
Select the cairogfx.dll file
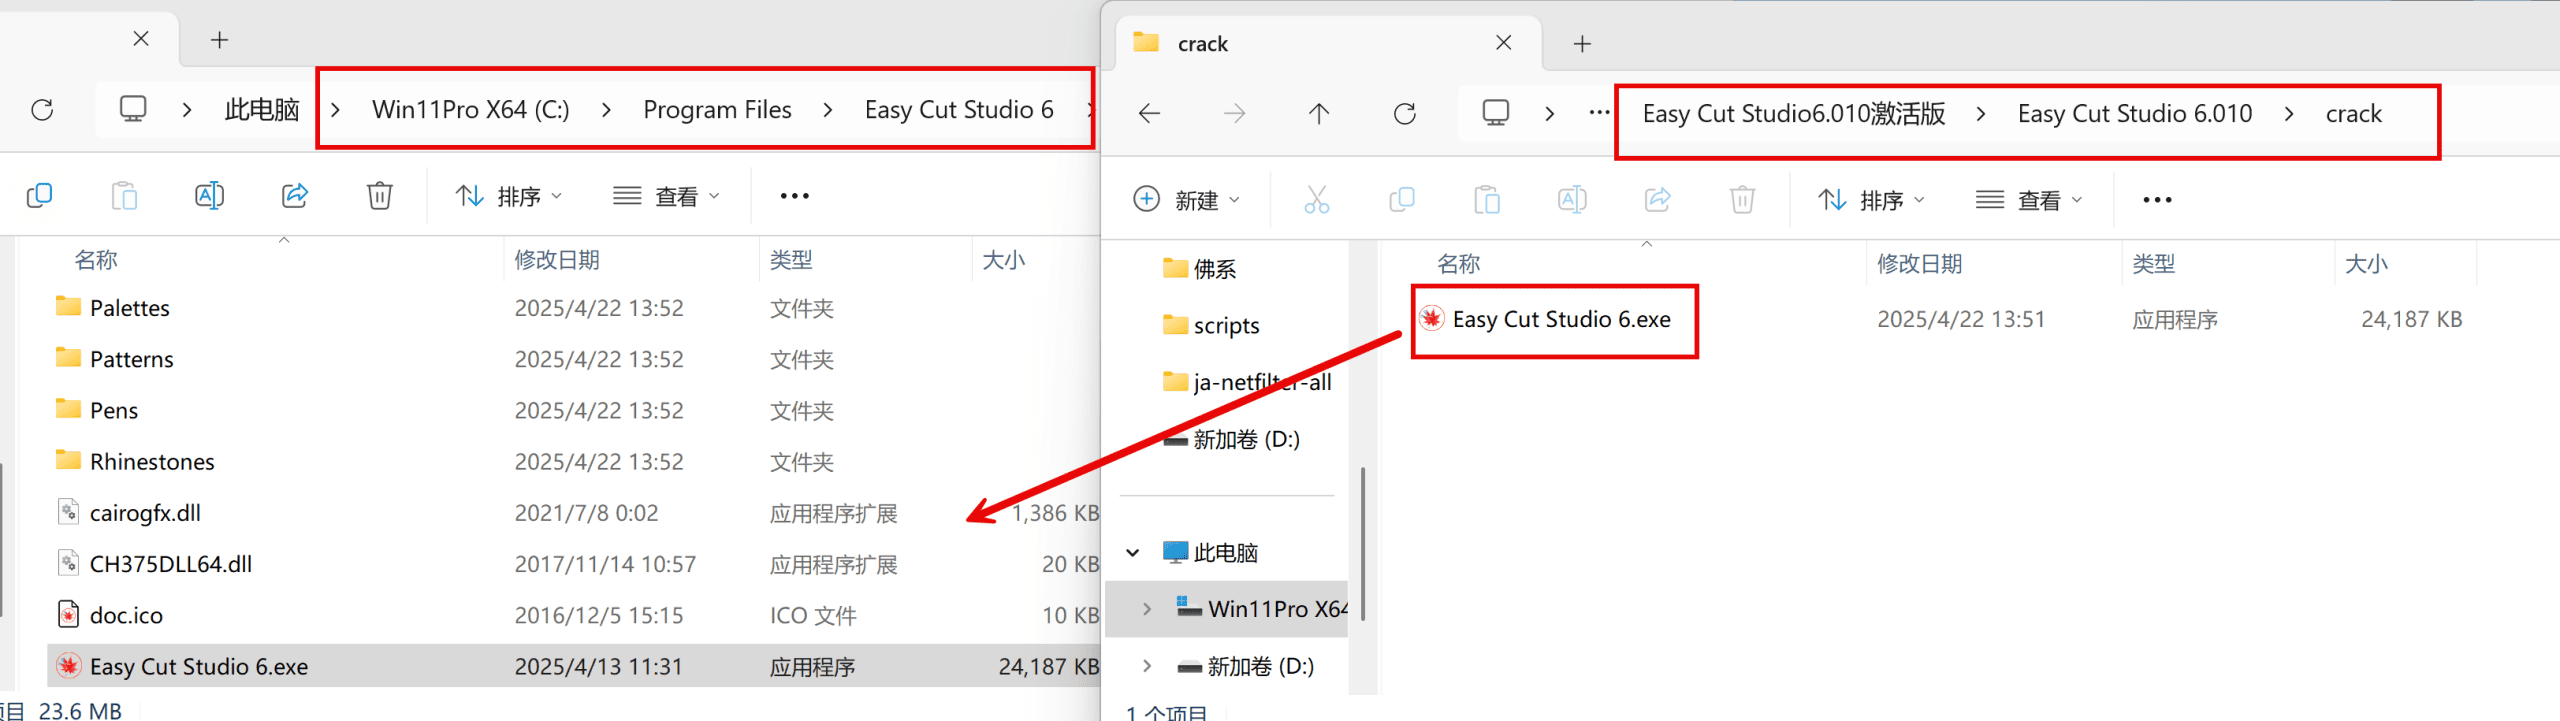[145, 513]
